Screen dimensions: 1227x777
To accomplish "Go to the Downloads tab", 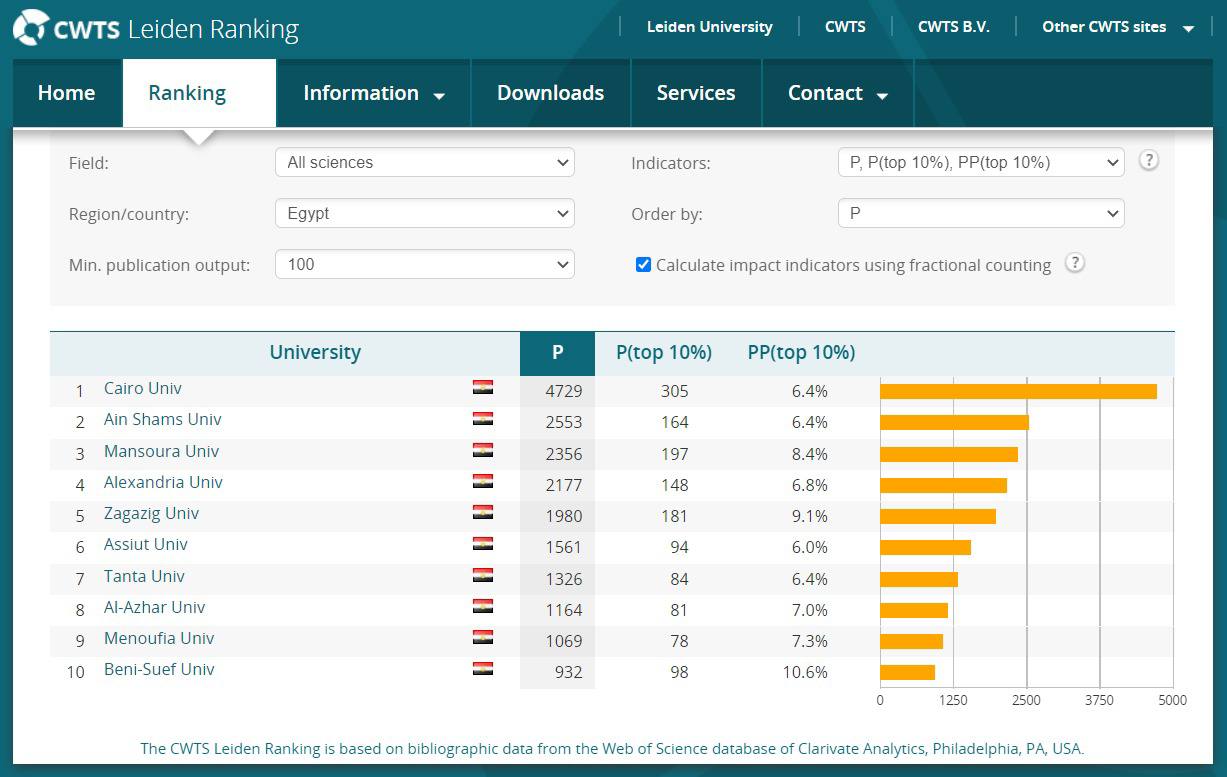I will pyautogui.click(x=550, y=93).
